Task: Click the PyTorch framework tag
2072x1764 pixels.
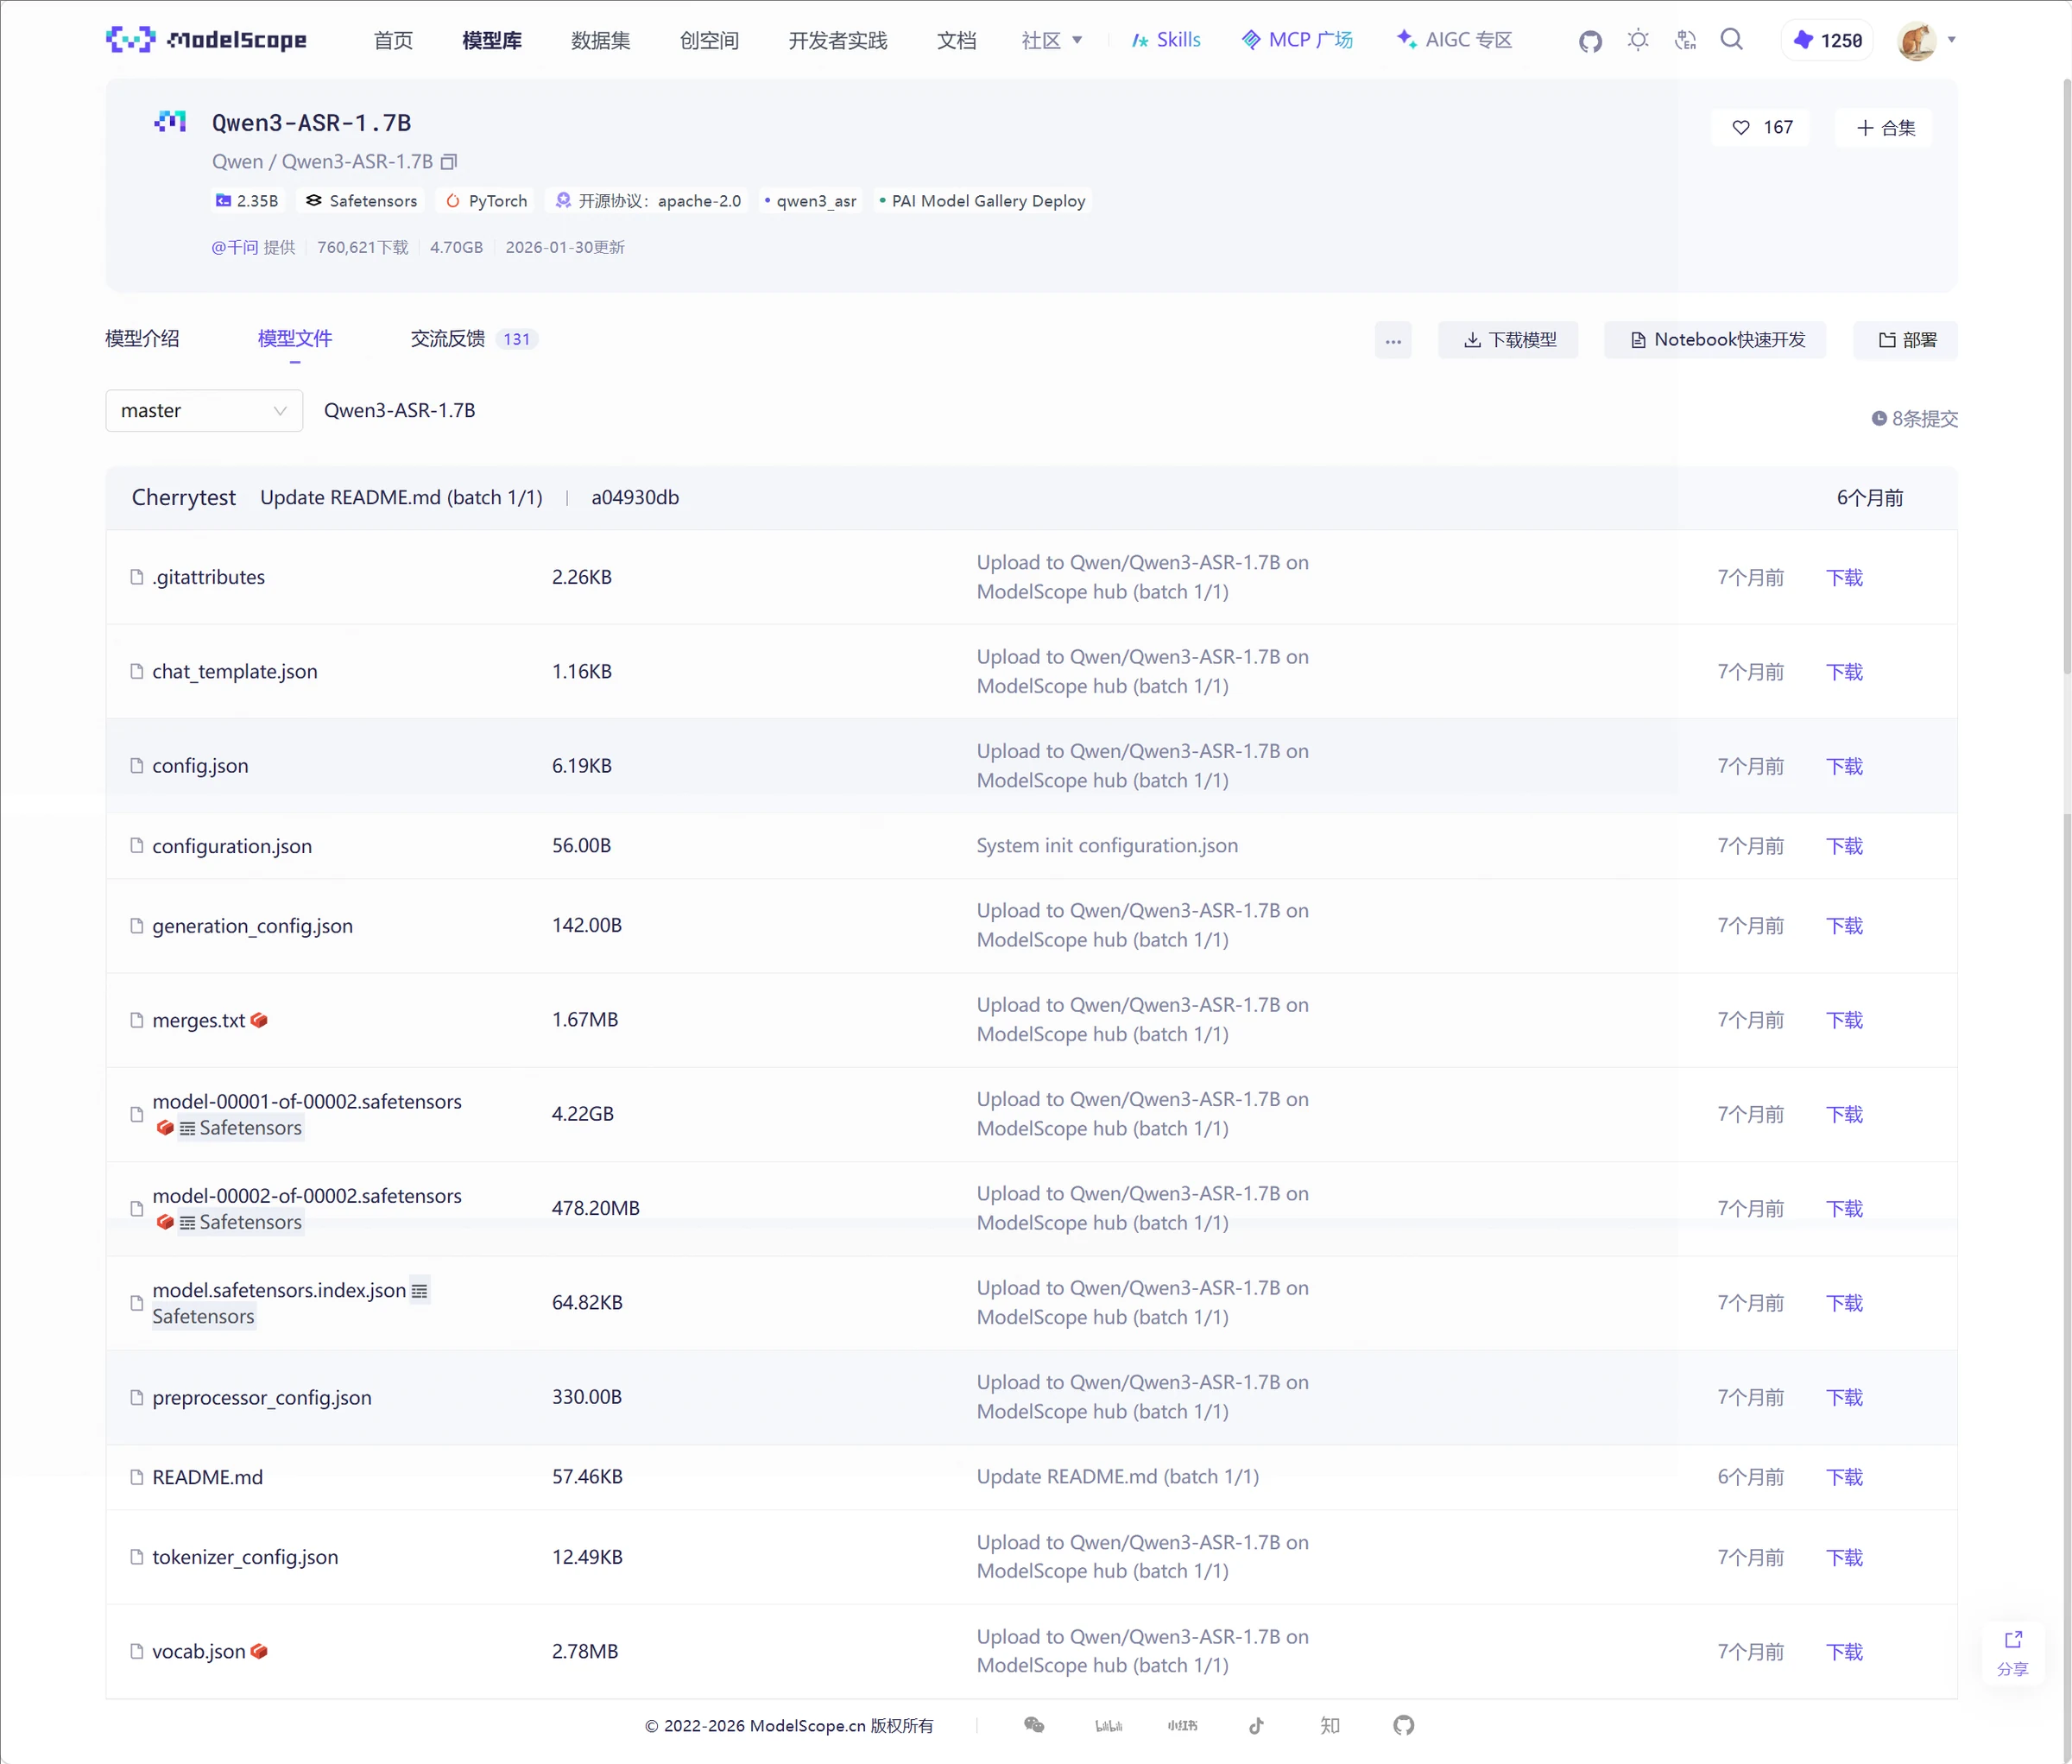Action: point(486,201)
